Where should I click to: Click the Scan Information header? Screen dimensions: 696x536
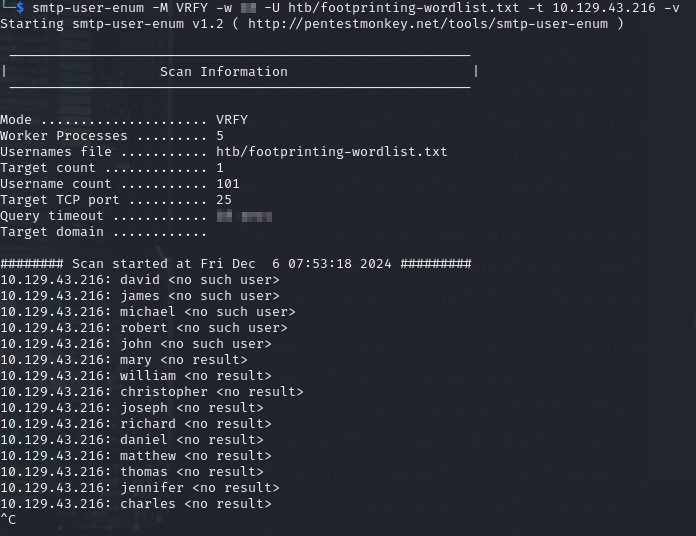coord(224,71)
